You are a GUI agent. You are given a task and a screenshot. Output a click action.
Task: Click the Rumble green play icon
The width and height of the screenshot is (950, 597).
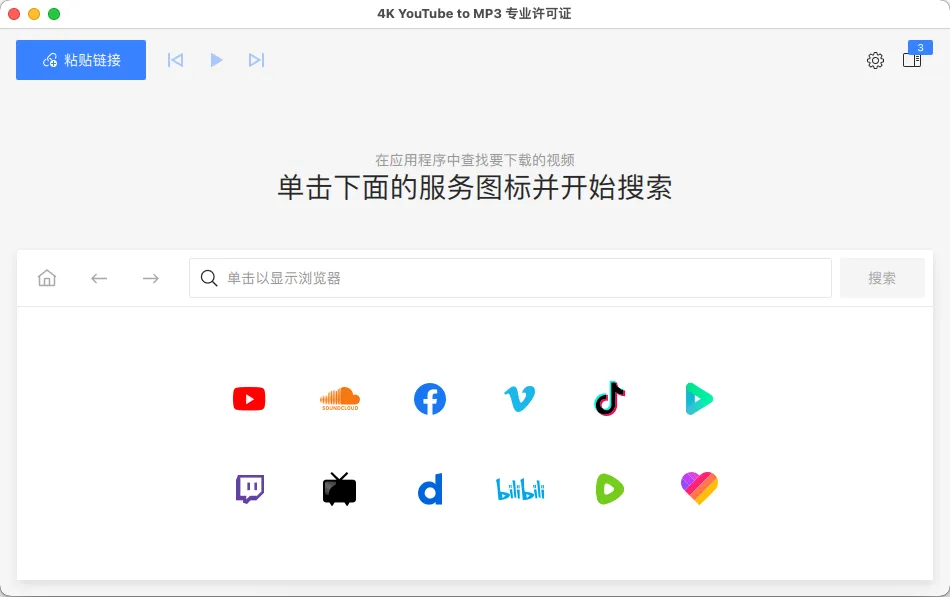pyautogui.click(x=609, y=489)
